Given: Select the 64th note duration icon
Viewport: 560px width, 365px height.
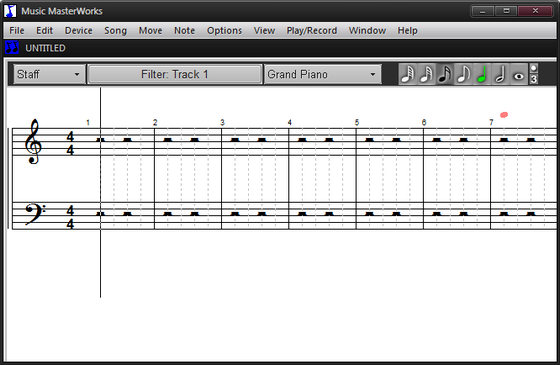Looking at the screenshot, I should (x=408, y=74).
